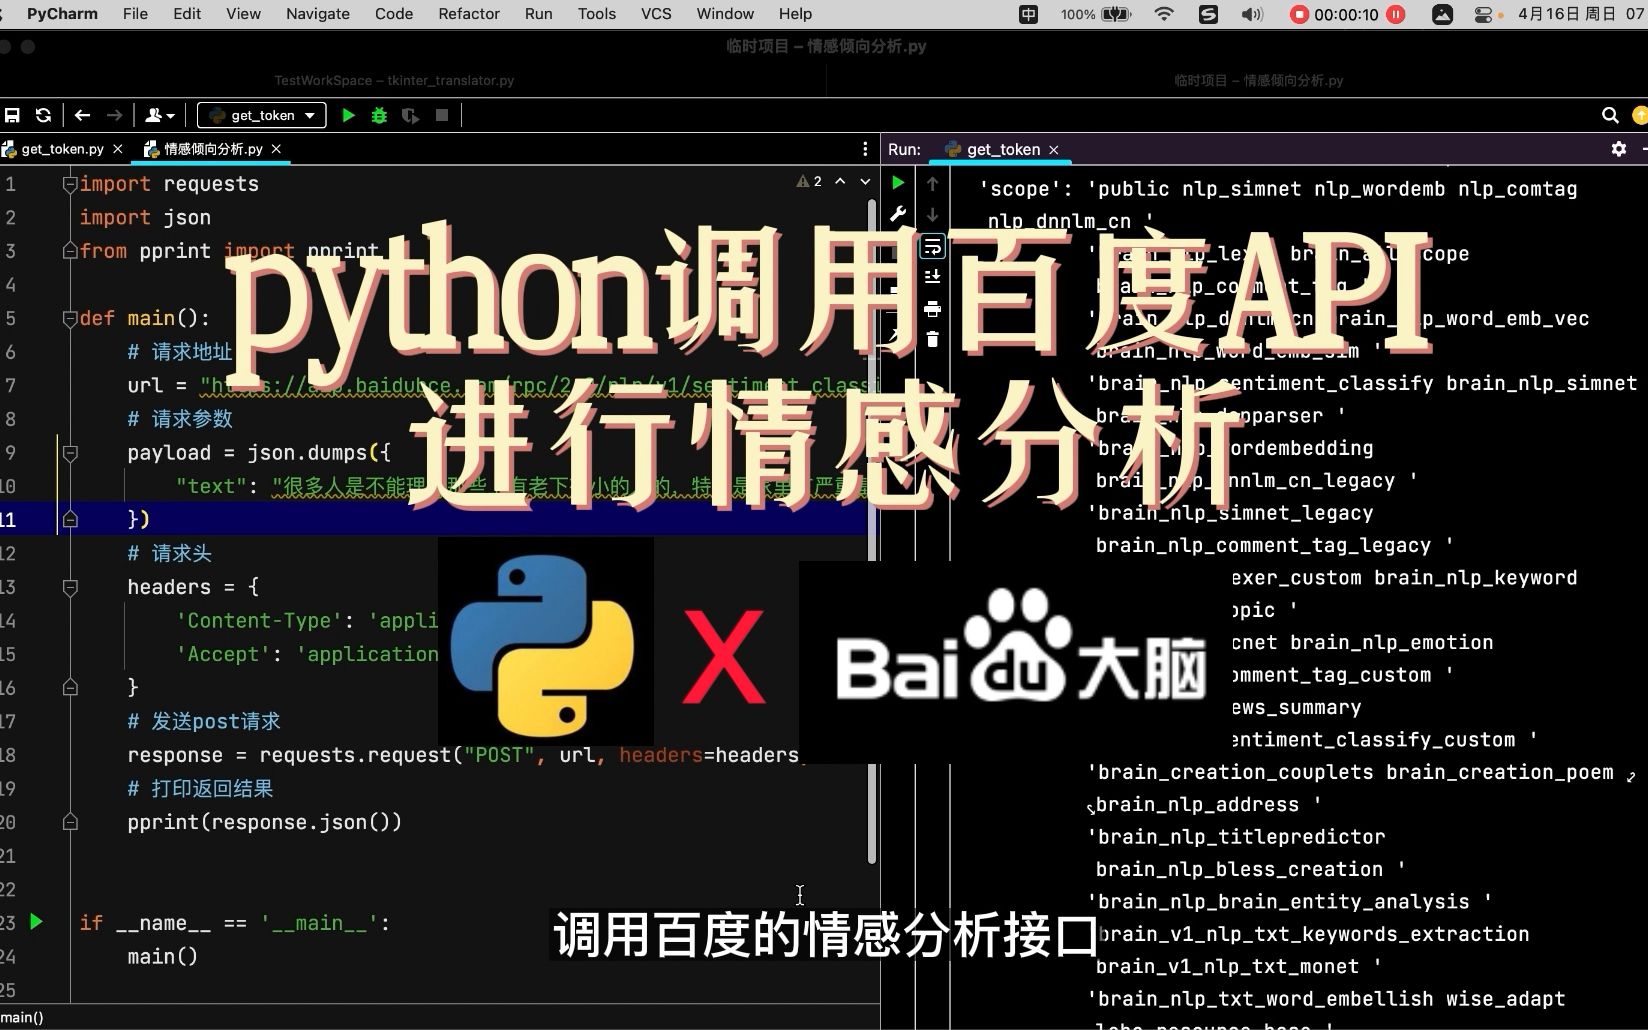This screenshot has height=1030, width=1648.
Task: Reload files with the sync icon
Action: point(43,115)
